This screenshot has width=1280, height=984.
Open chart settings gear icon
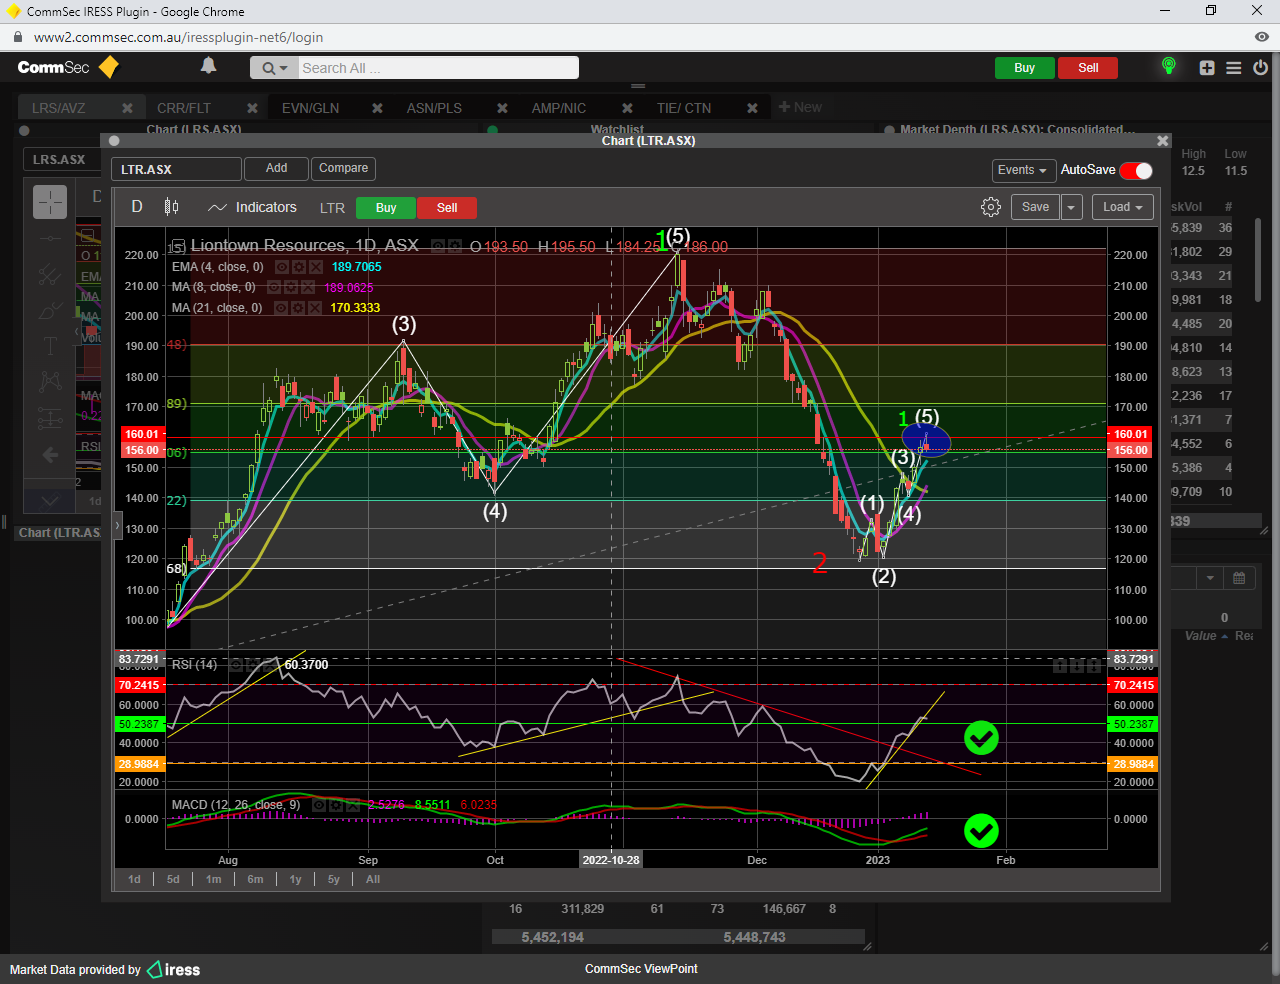tap(991, 207)
